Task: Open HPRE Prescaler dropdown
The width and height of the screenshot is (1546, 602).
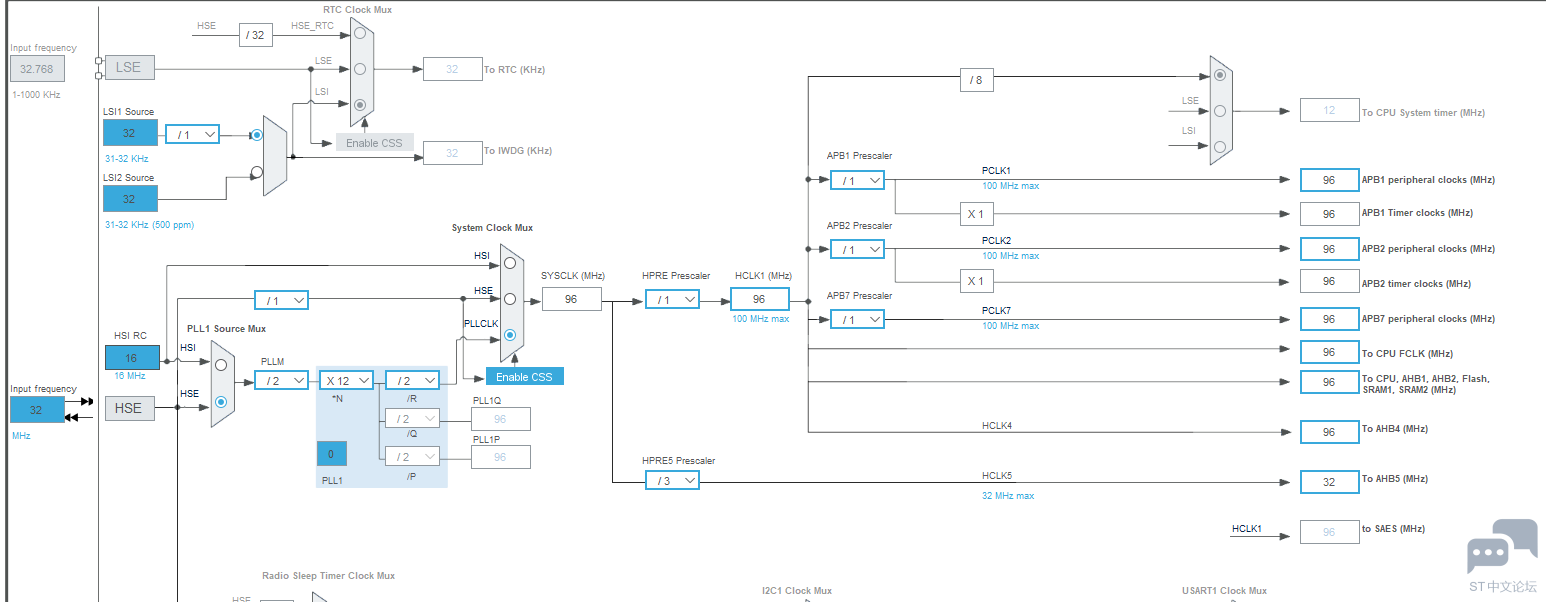Action: pos(672,299)
